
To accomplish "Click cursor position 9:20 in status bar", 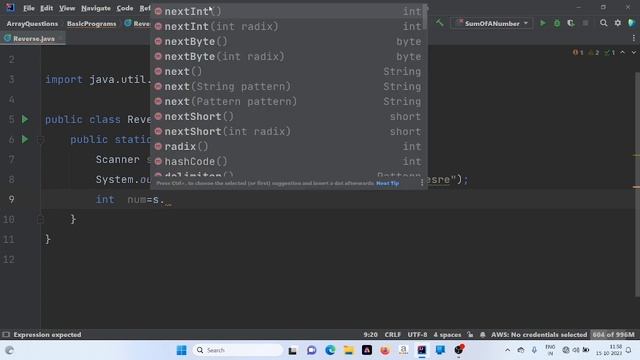I will pos(371,334).
